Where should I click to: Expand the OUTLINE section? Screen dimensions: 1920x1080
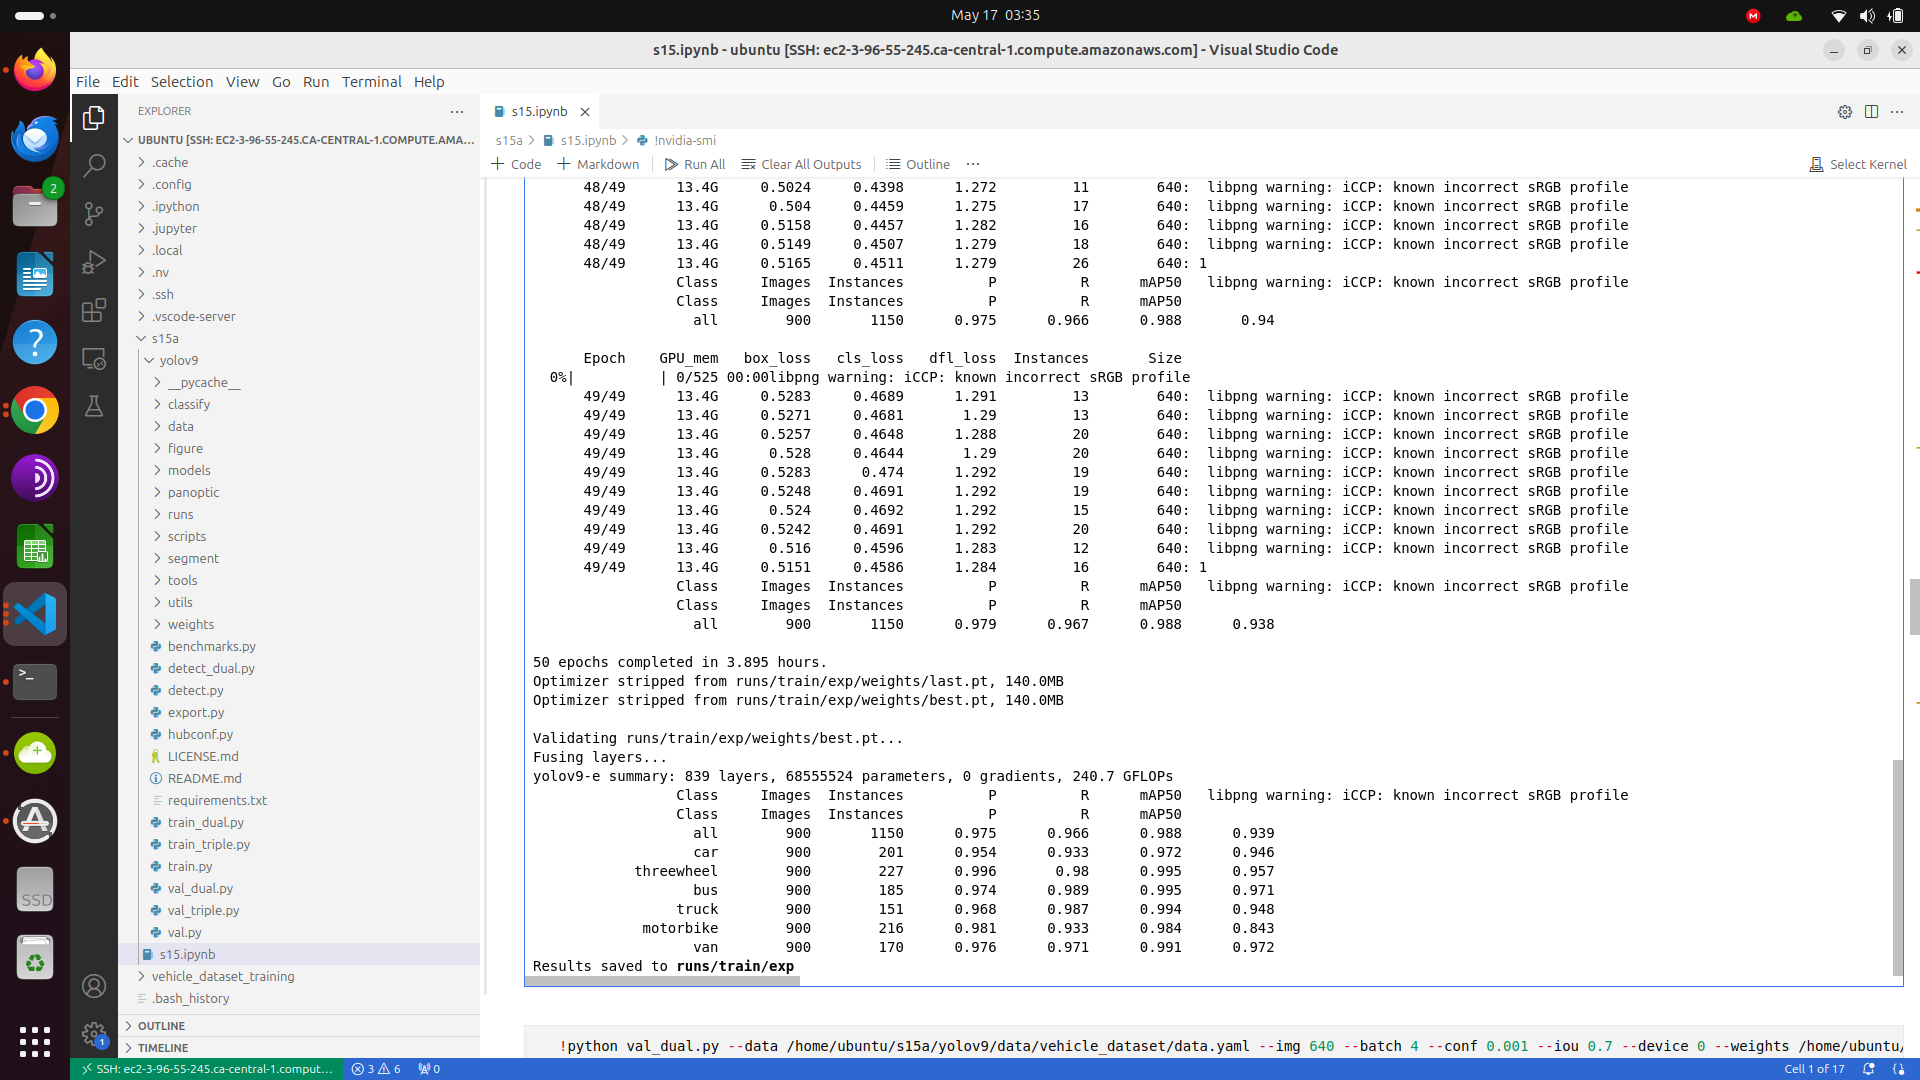(161, 1026)
